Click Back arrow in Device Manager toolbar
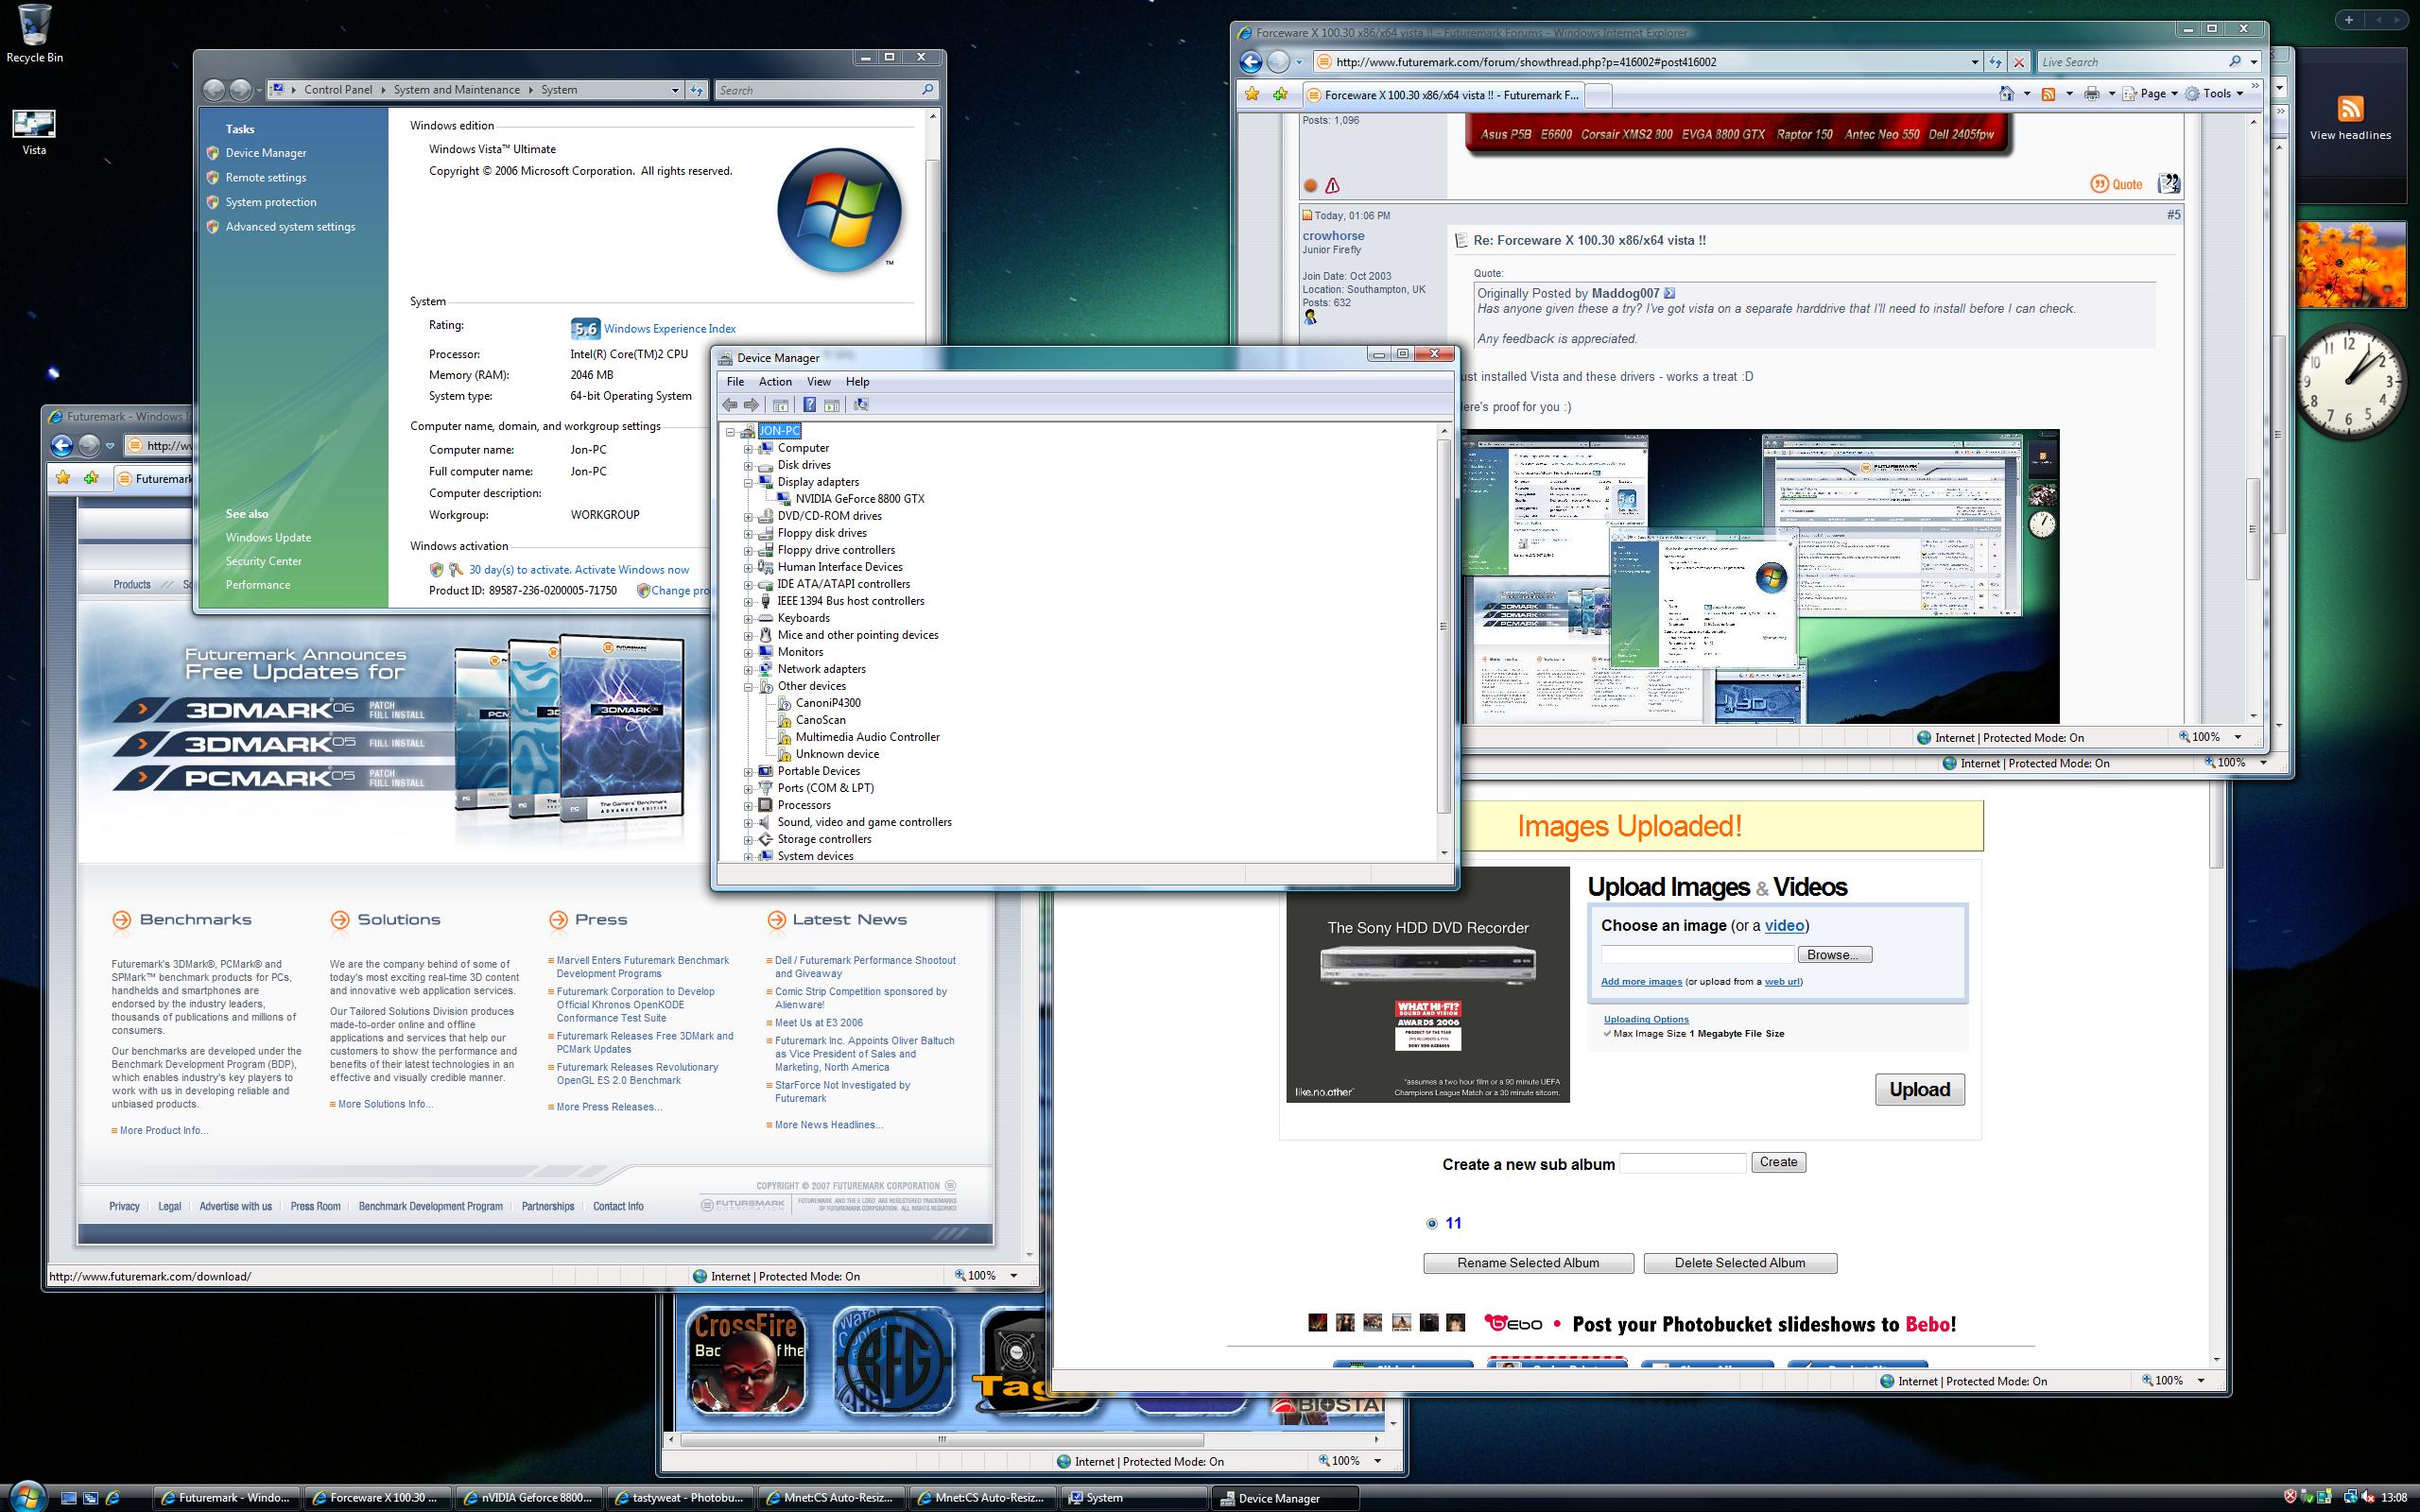The image size is (2420, 1512). point(730,405)
